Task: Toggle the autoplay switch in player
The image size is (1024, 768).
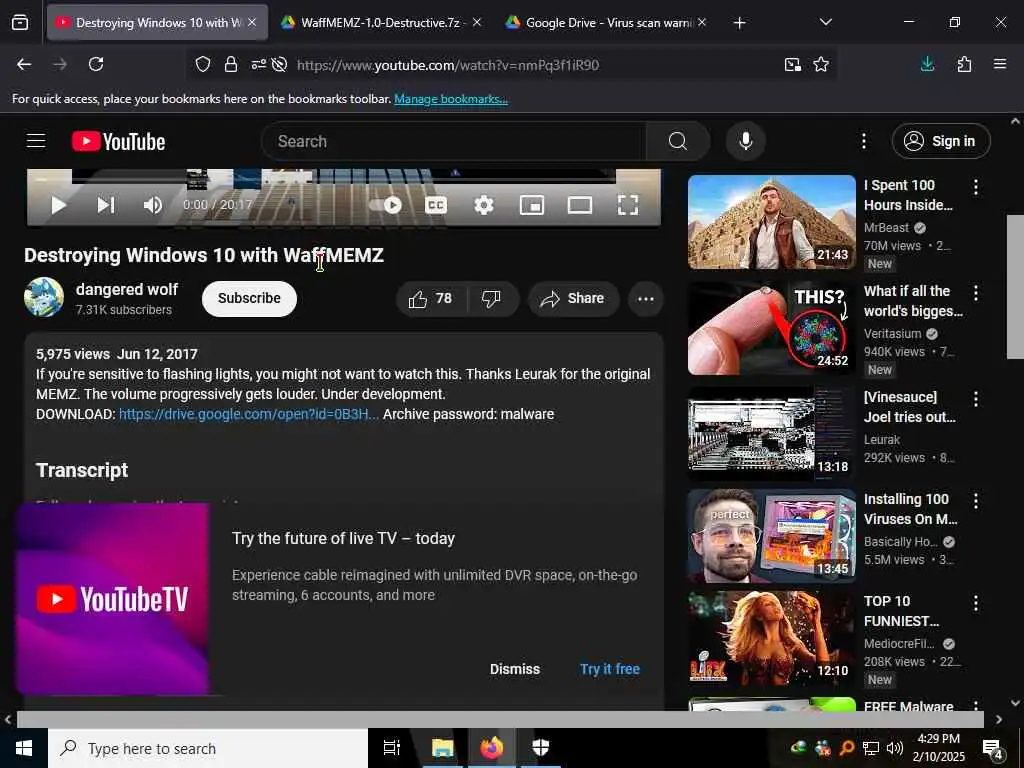Action: click(385, 205)
